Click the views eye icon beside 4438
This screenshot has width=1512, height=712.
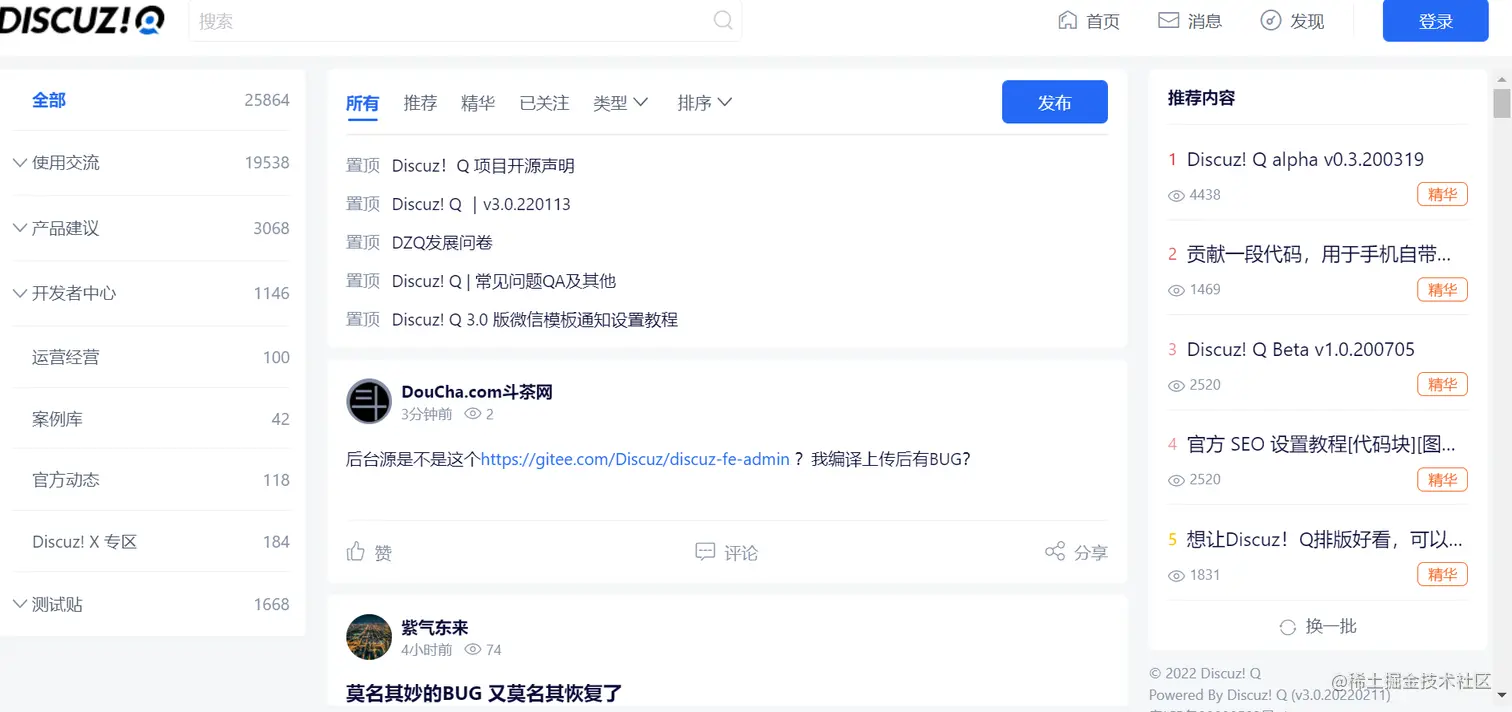tap(1176, 195)
